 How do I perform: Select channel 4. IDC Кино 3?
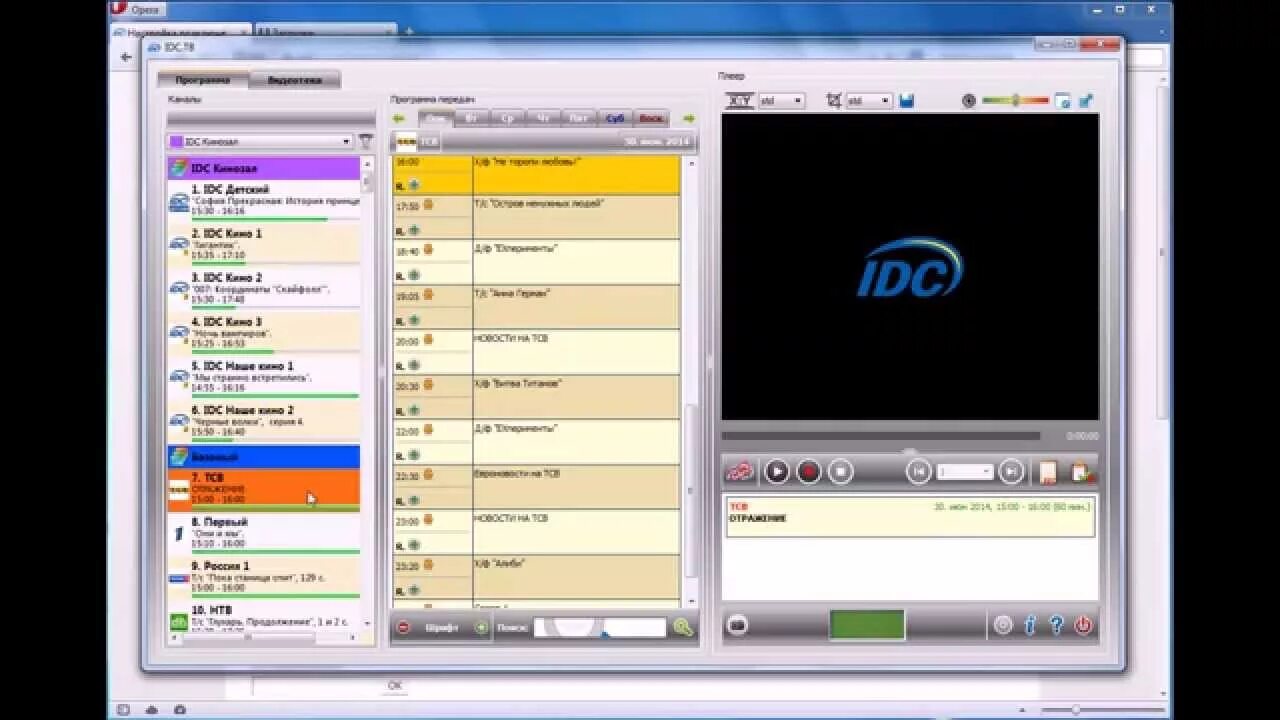(264, 334)
